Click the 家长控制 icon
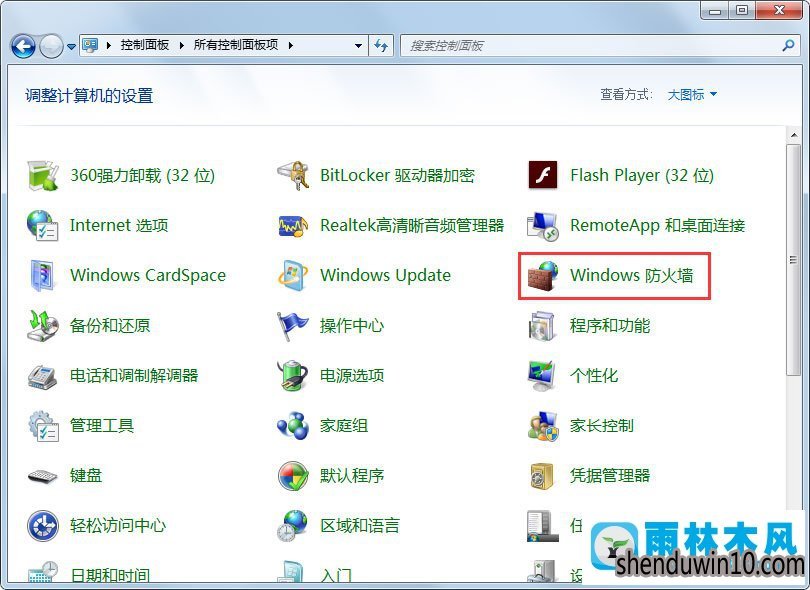This screenshot has width=810, height=590. 542,426
